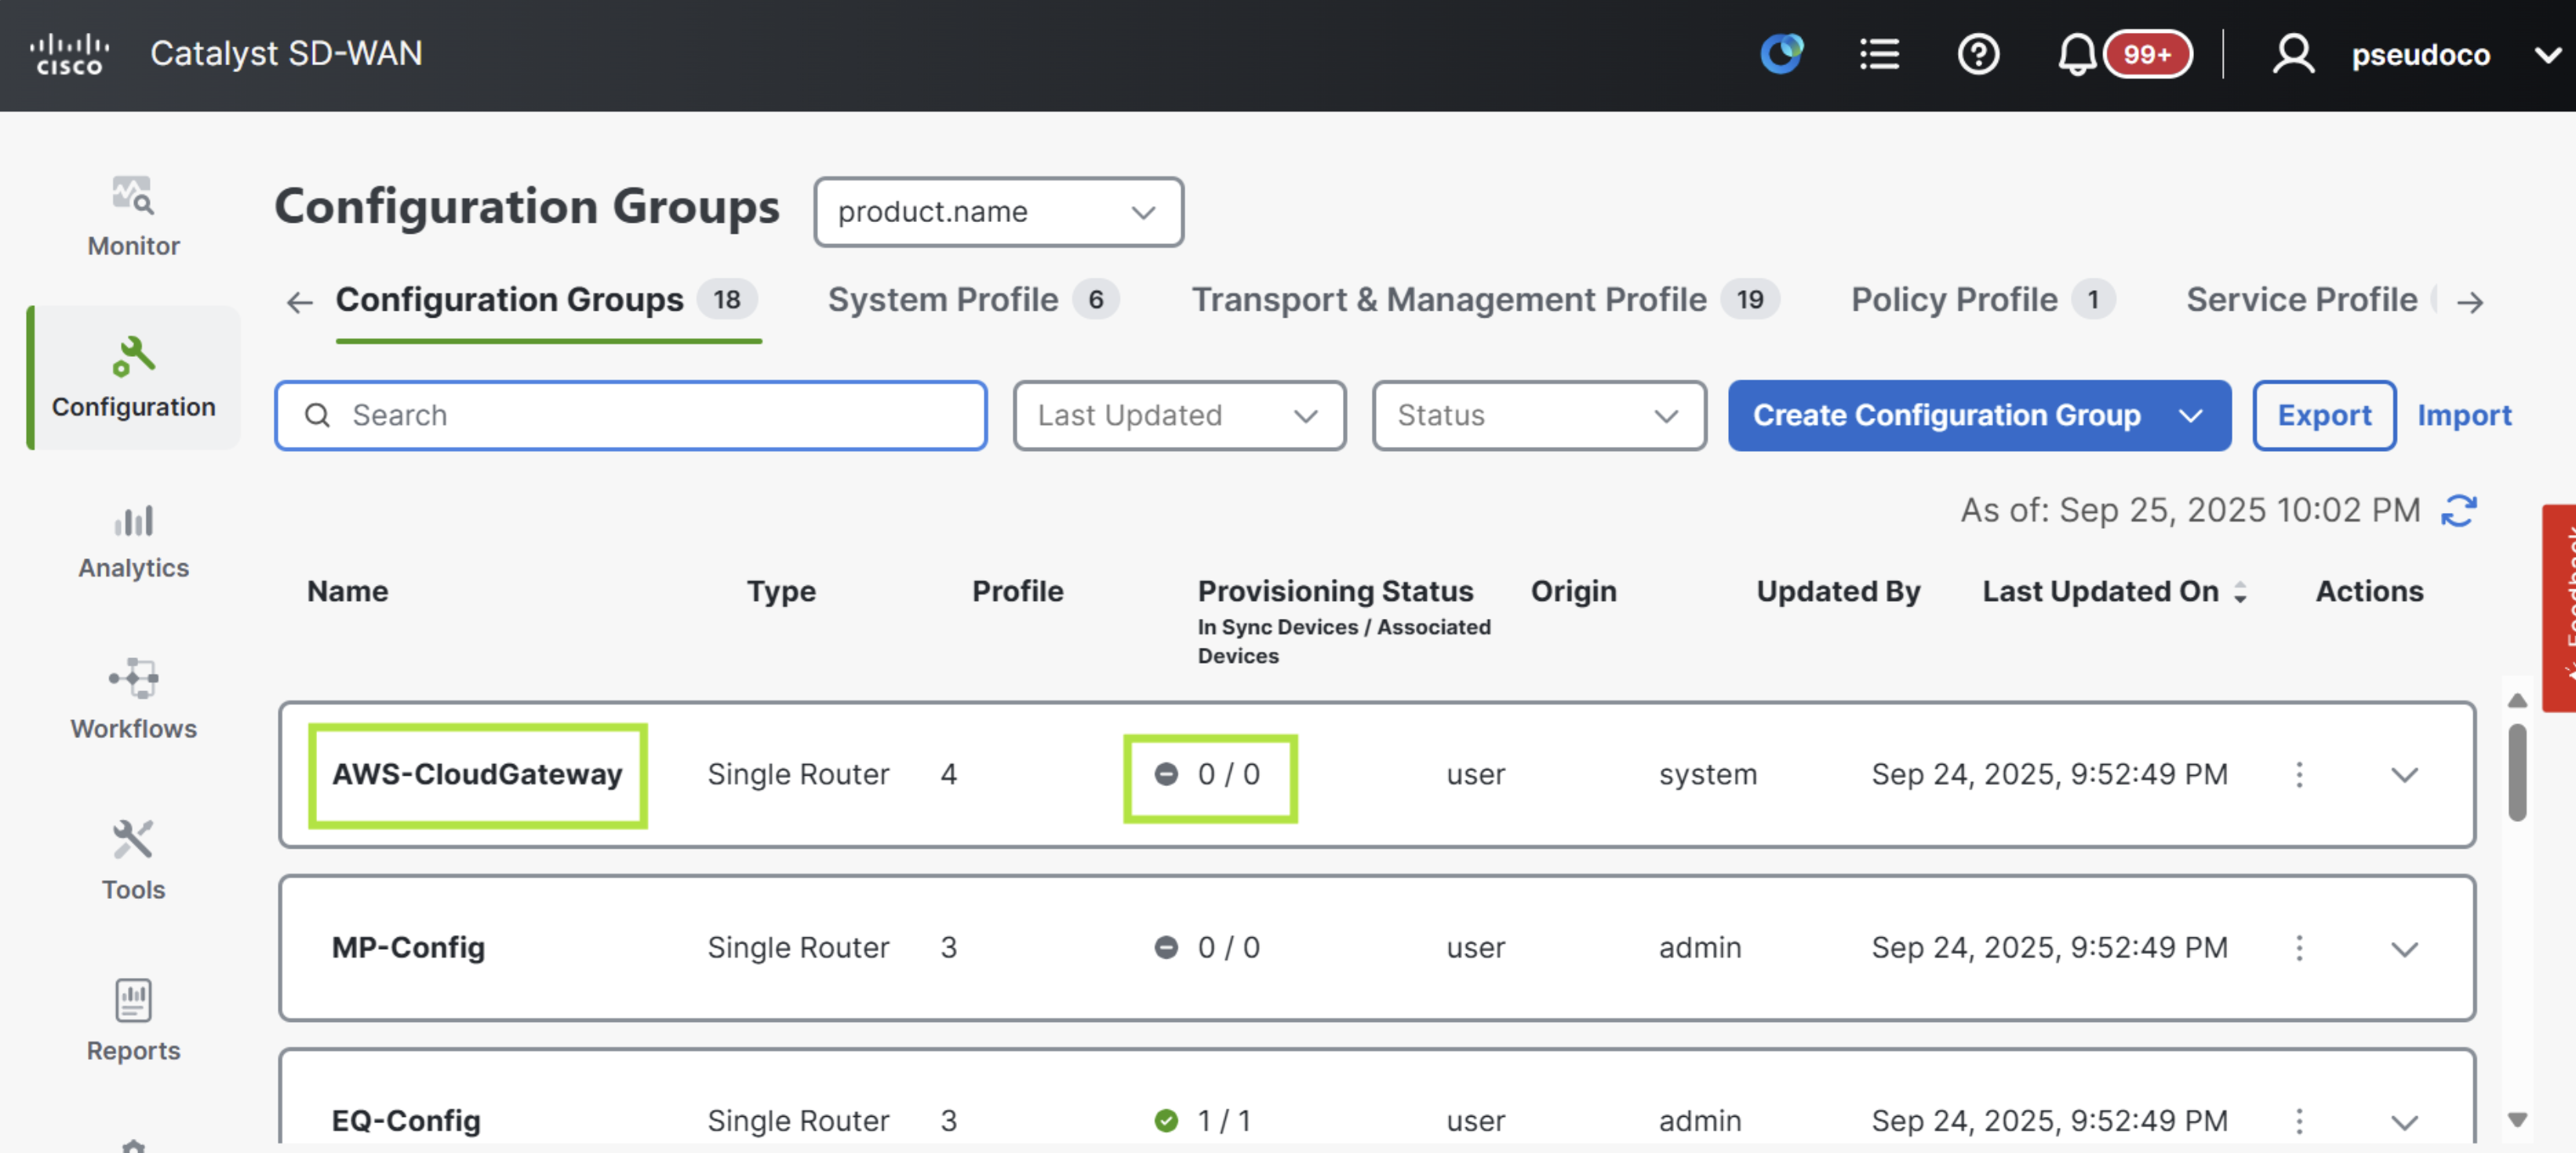
Task: Expand Create Configuration Group dropdown arrow
Action: (2191, 415)
